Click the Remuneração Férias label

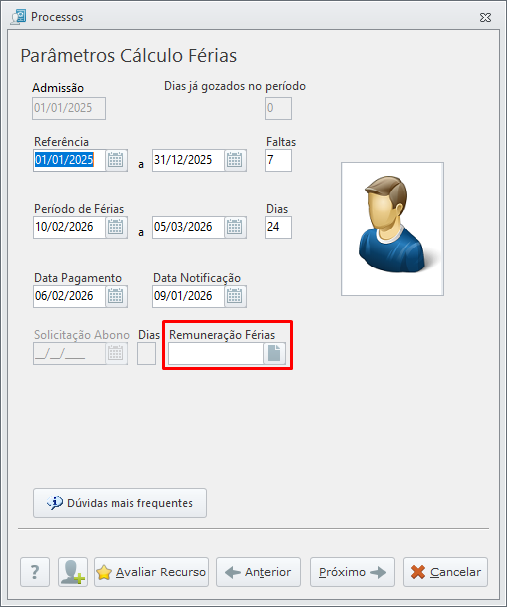click(x=222, y=335)
